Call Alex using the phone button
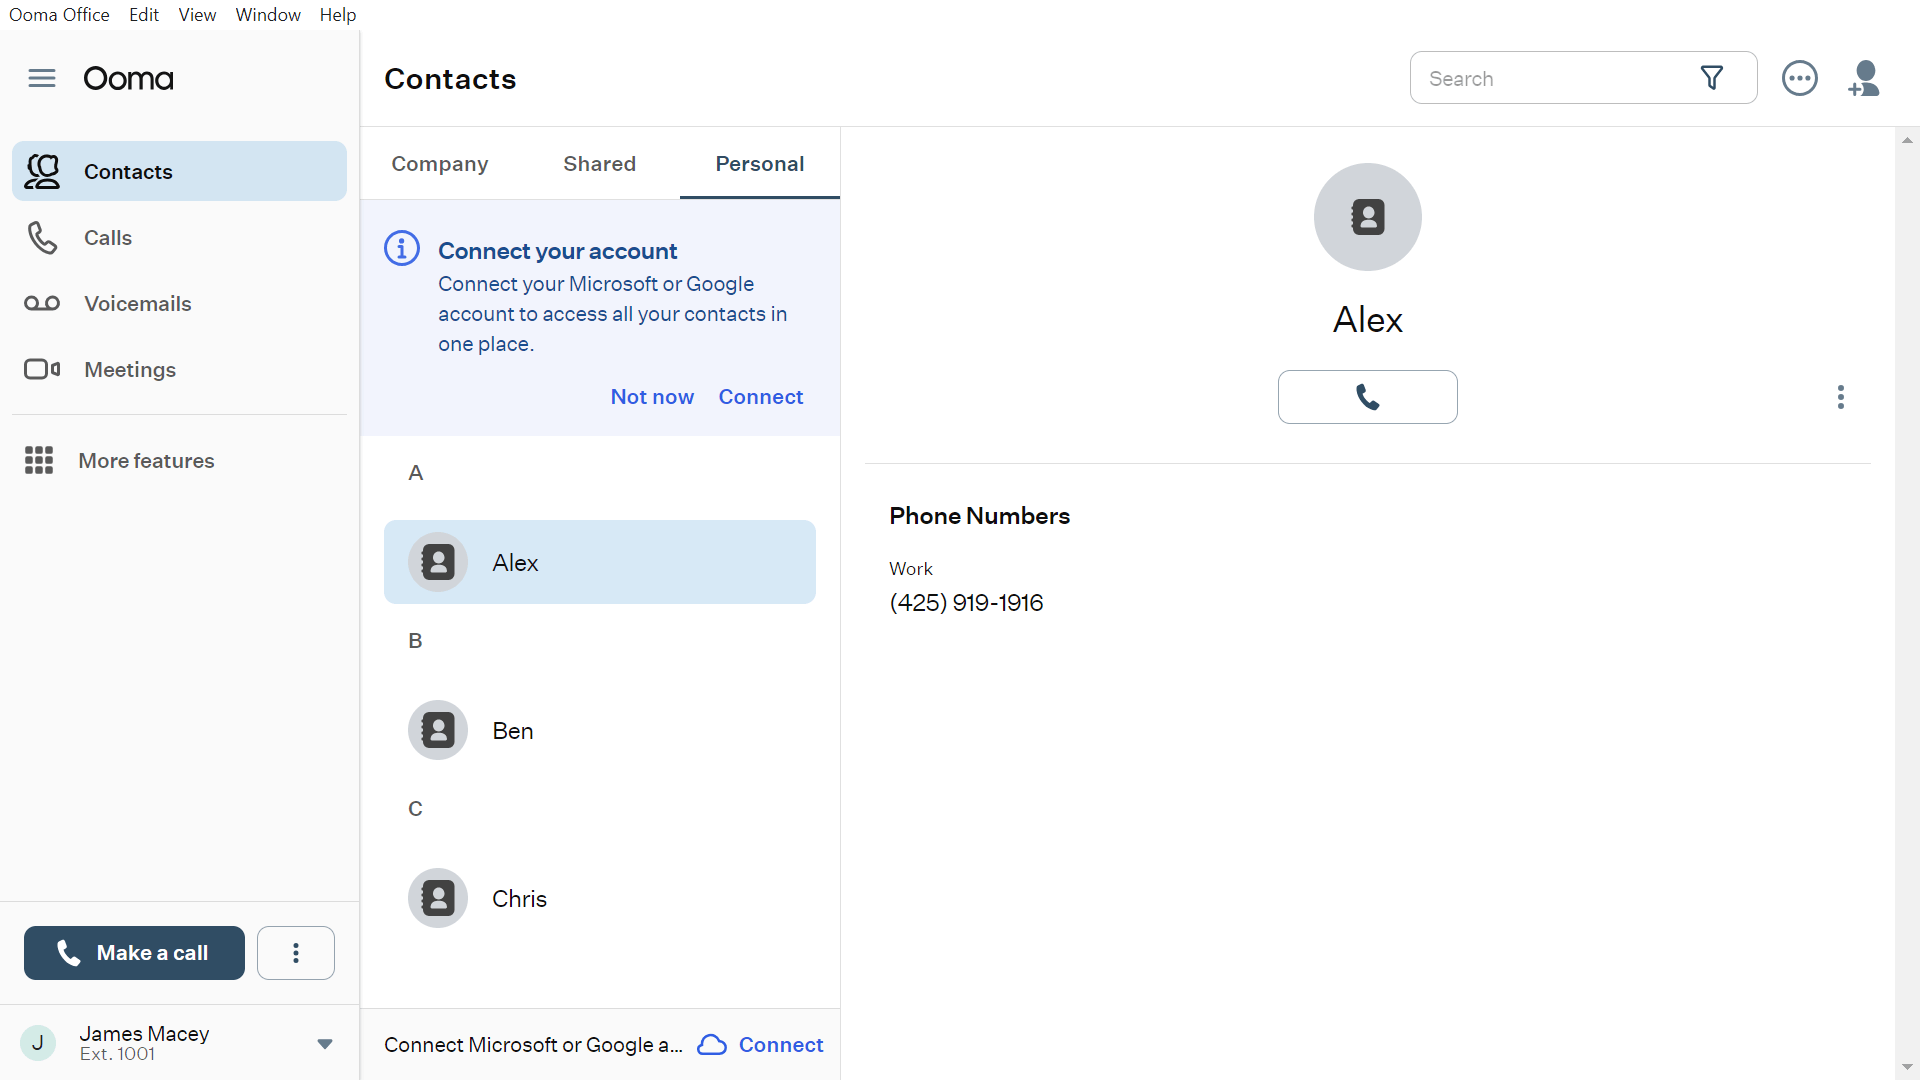 pyautogui.click(x=1367, y=396)
